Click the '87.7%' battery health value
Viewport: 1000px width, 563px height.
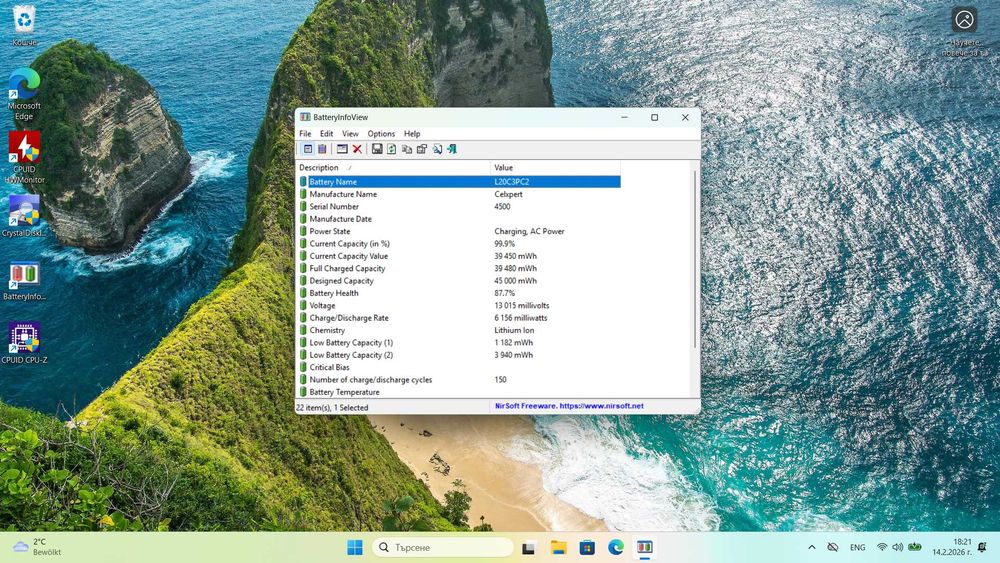504,293
